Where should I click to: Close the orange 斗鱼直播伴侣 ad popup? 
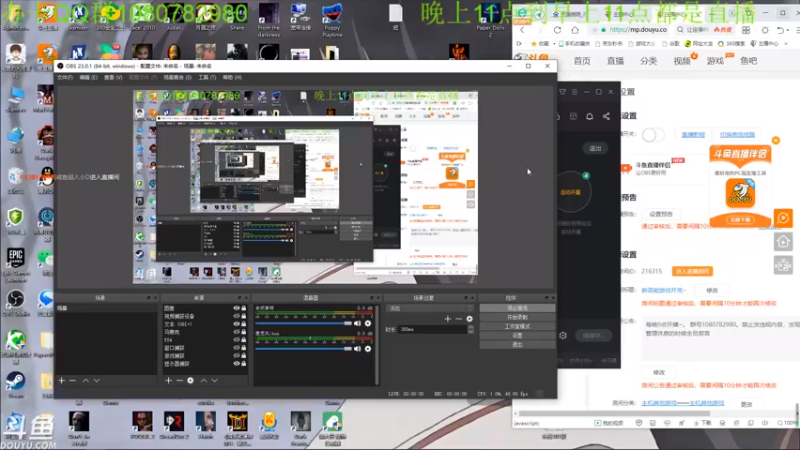click(x=776, y=140)
